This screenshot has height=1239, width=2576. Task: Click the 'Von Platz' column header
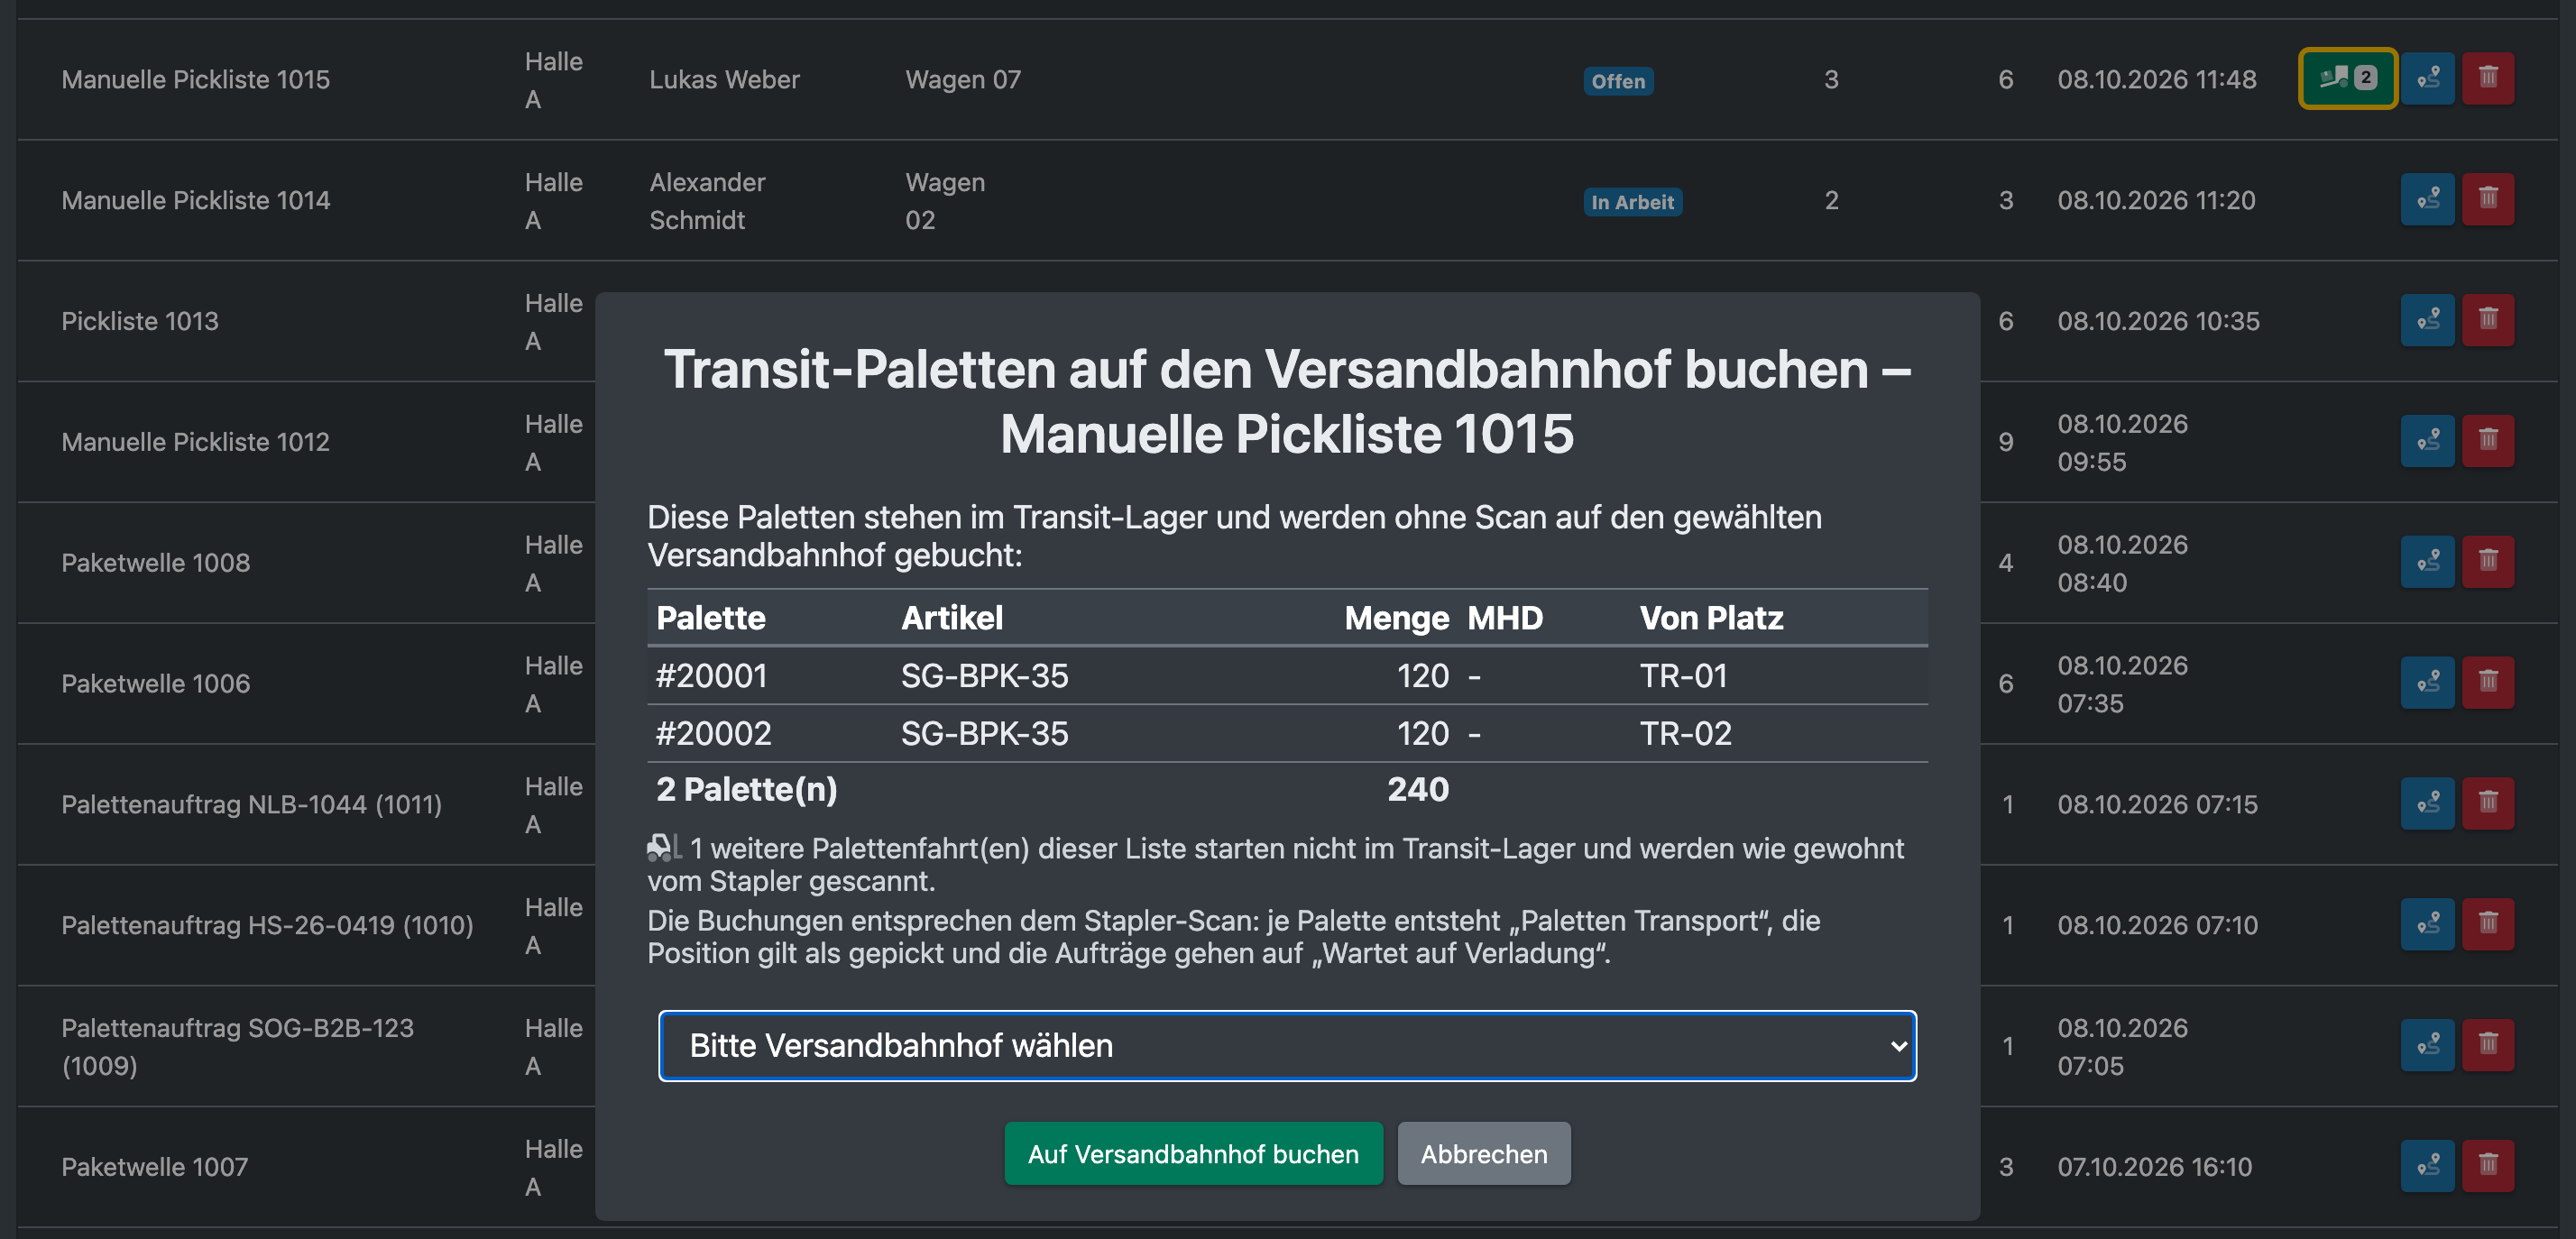click(x=1711, y=618)
